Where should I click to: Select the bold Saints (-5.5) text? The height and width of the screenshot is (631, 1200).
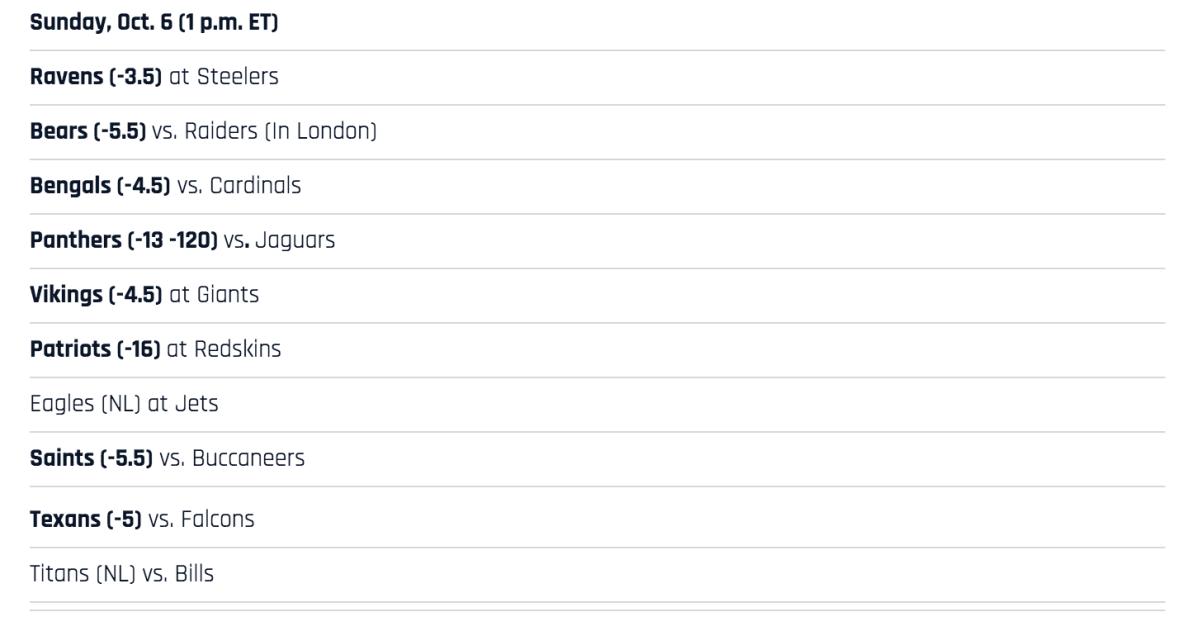coord(91,458)
